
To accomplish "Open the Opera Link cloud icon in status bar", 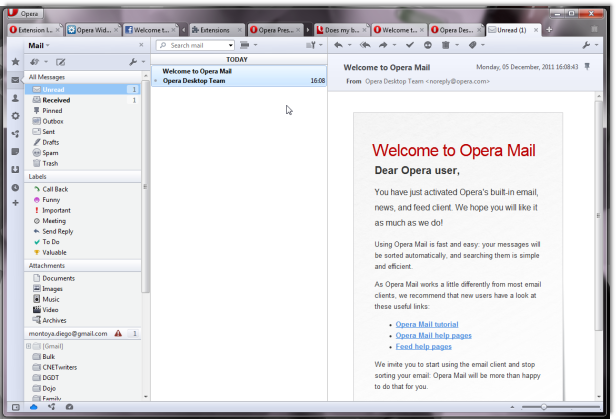I will (x=33, y=407).
